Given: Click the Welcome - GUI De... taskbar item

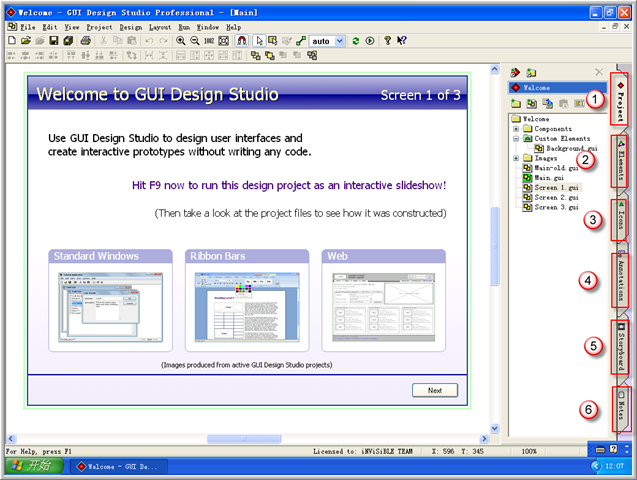Looking at the screenshot, I should [x=118, y=467].
